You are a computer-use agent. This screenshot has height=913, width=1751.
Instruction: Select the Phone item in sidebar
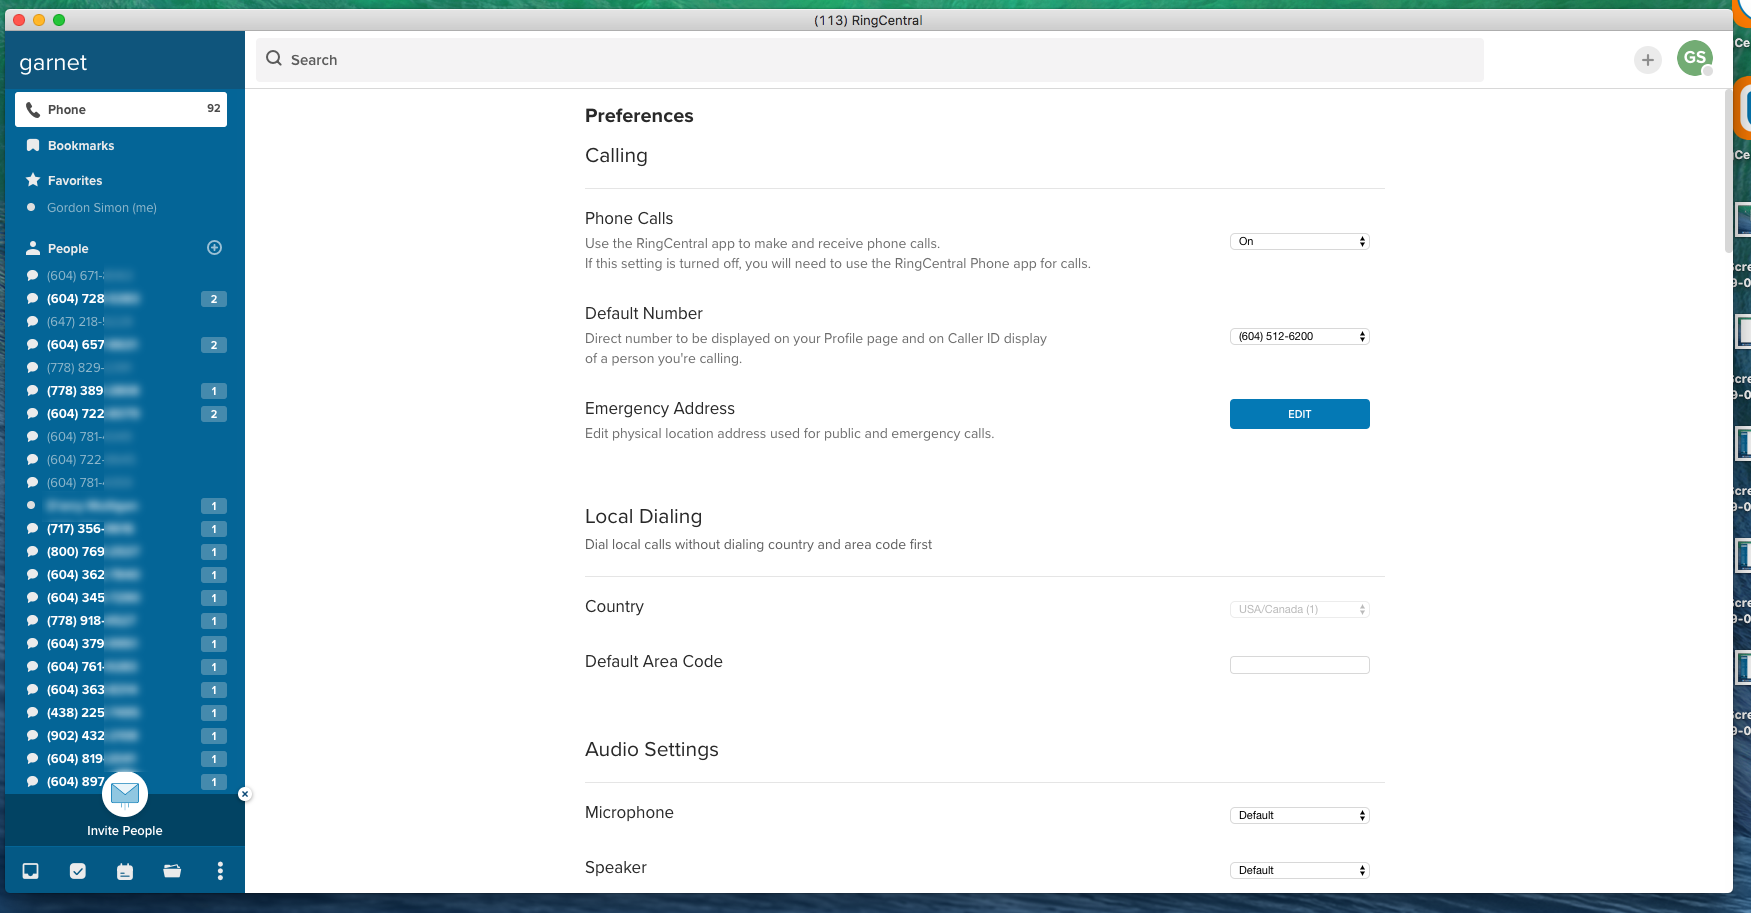[x=121, y=110]
